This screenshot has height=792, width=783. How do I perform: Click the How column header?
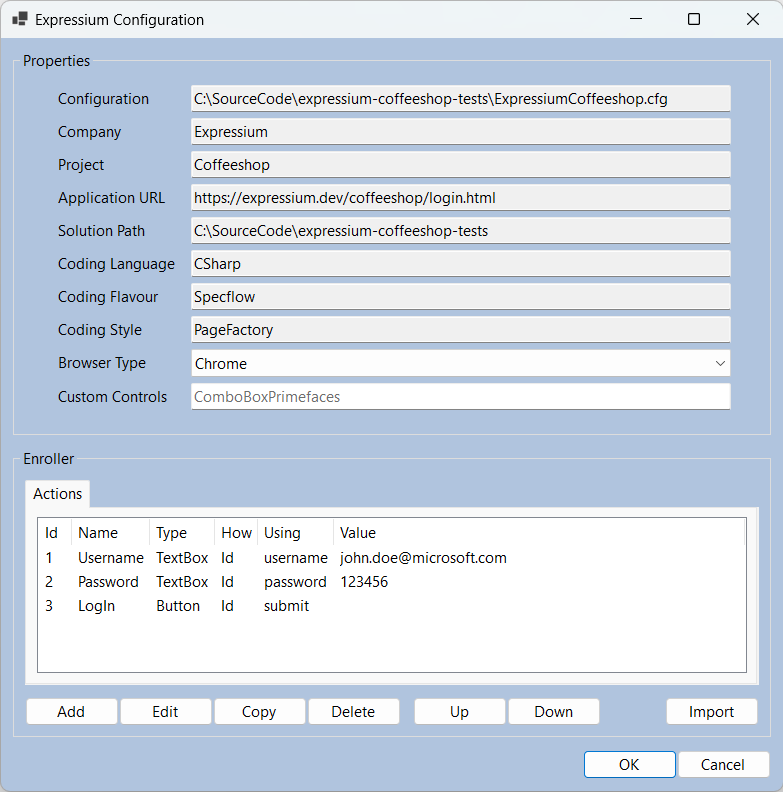236,532
